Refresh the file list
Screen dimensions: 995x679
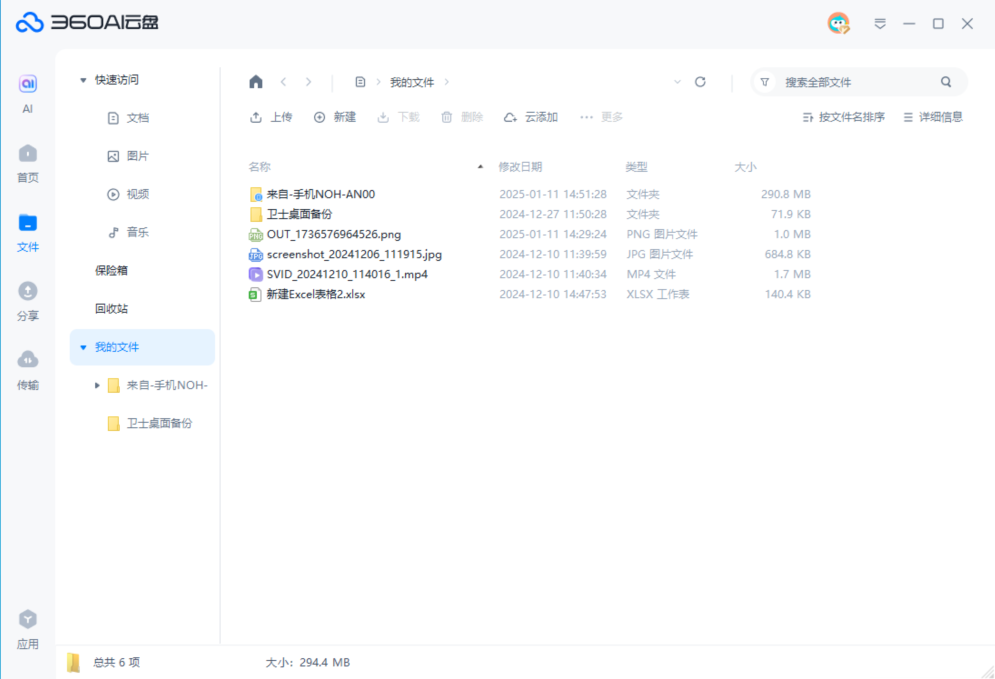[700, 82]
